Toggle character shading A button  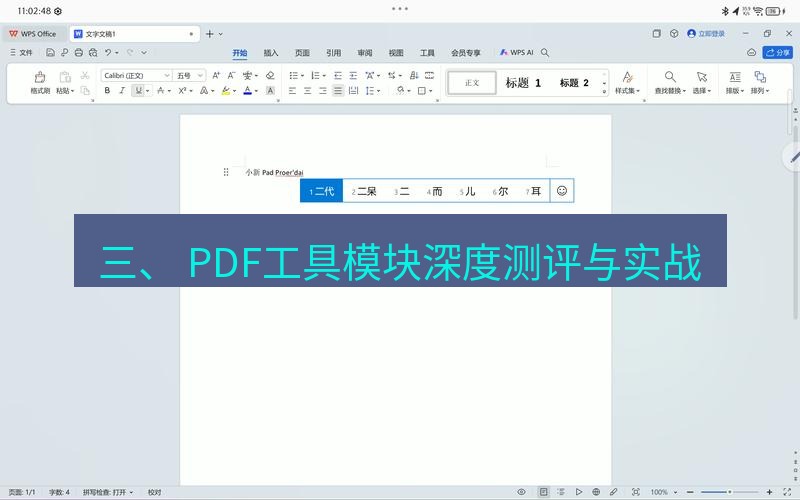pyautogui.click(x=270, y=90)
